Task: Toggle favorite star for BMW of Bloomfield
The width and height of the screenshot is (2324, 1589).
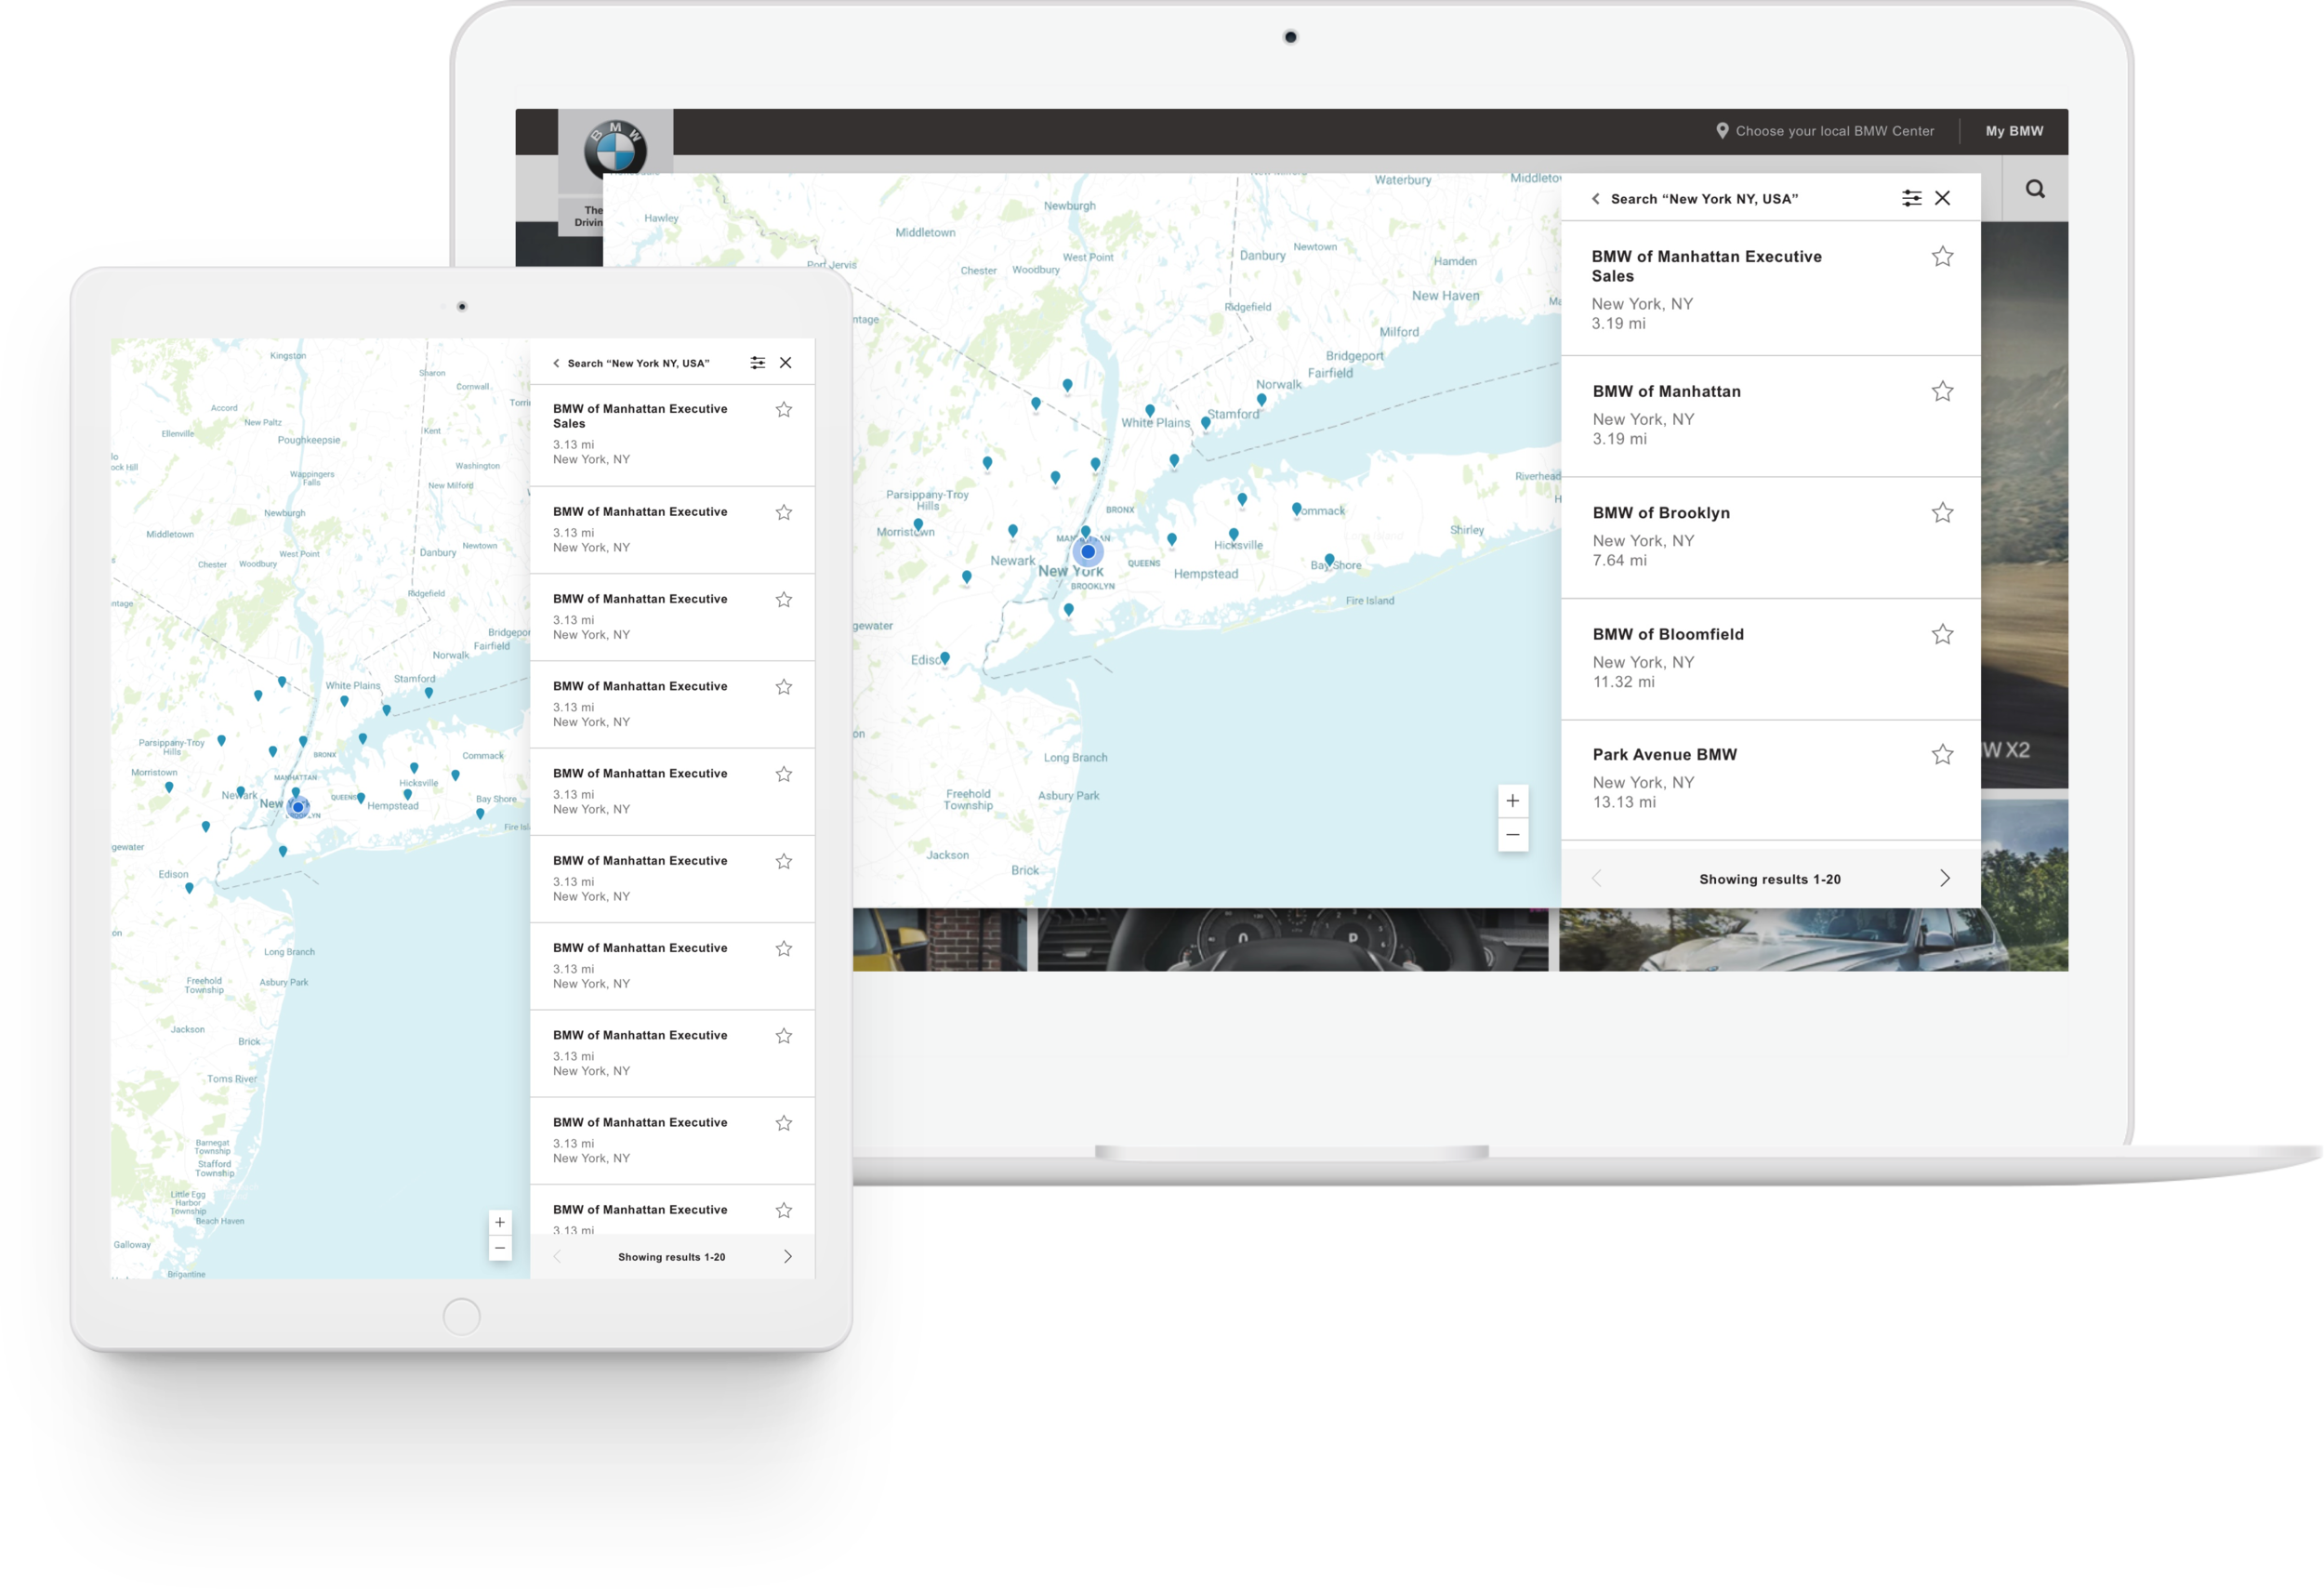Action: pos(1942,634)
